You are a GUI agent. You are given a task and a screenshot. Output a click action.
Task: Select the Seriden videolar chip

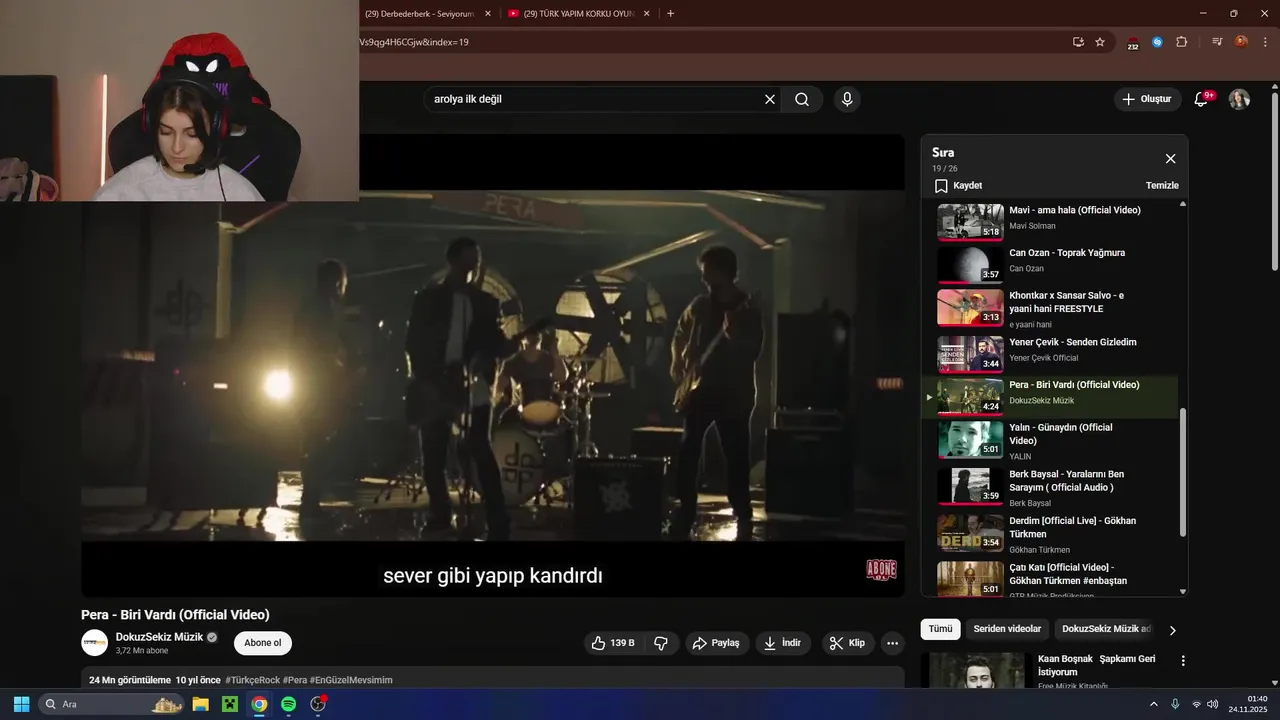click(1007, 629)
